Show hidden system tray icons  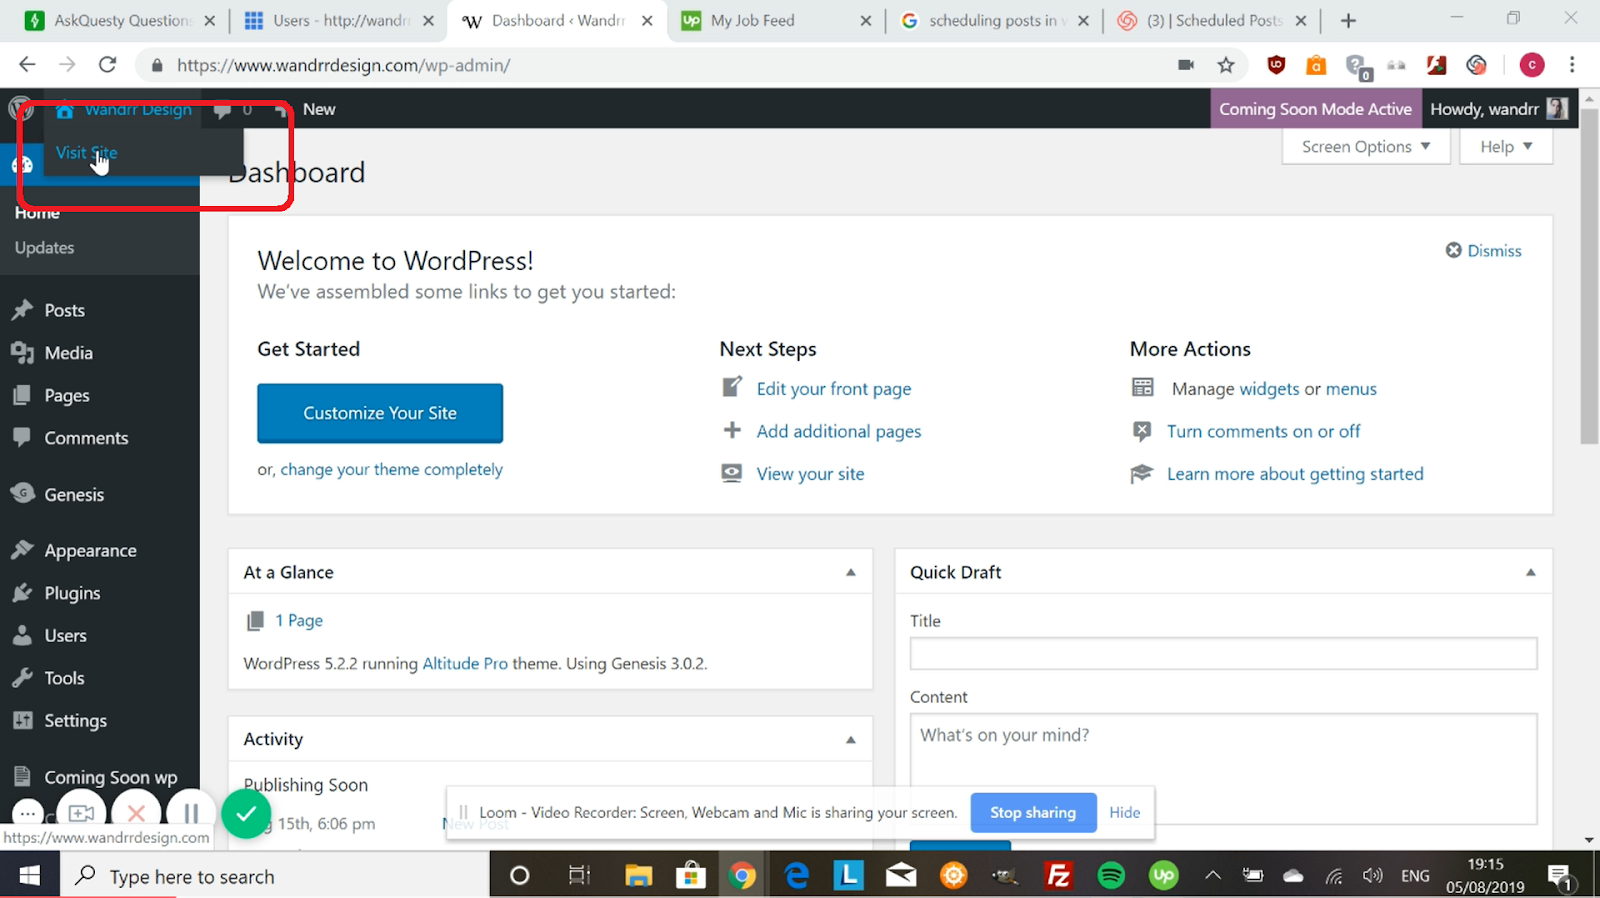pos(1212,876)
